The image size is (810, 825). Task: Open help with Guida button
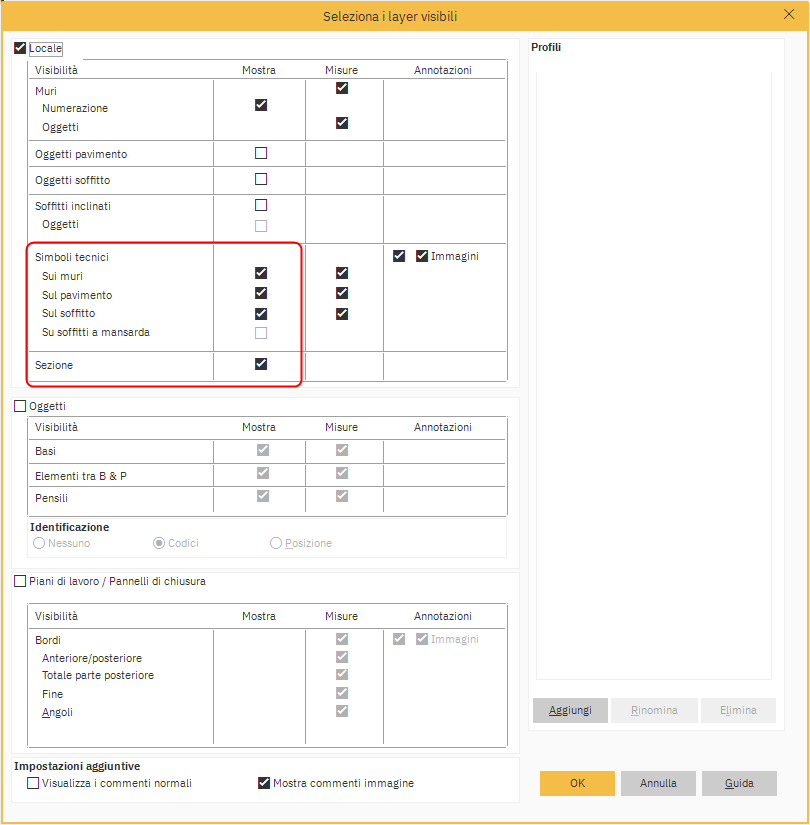tap(739, 783)
